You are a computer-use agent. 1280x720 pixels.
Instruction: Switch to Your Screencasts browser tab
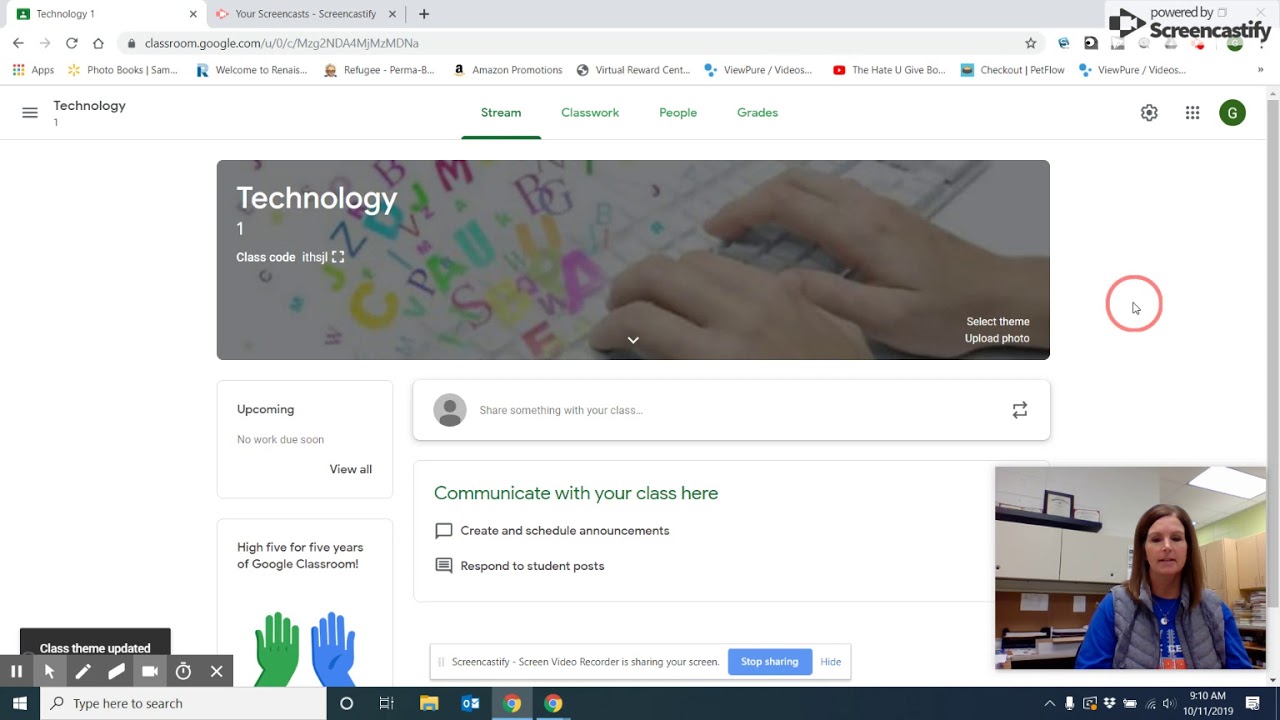tap(305, 14)
